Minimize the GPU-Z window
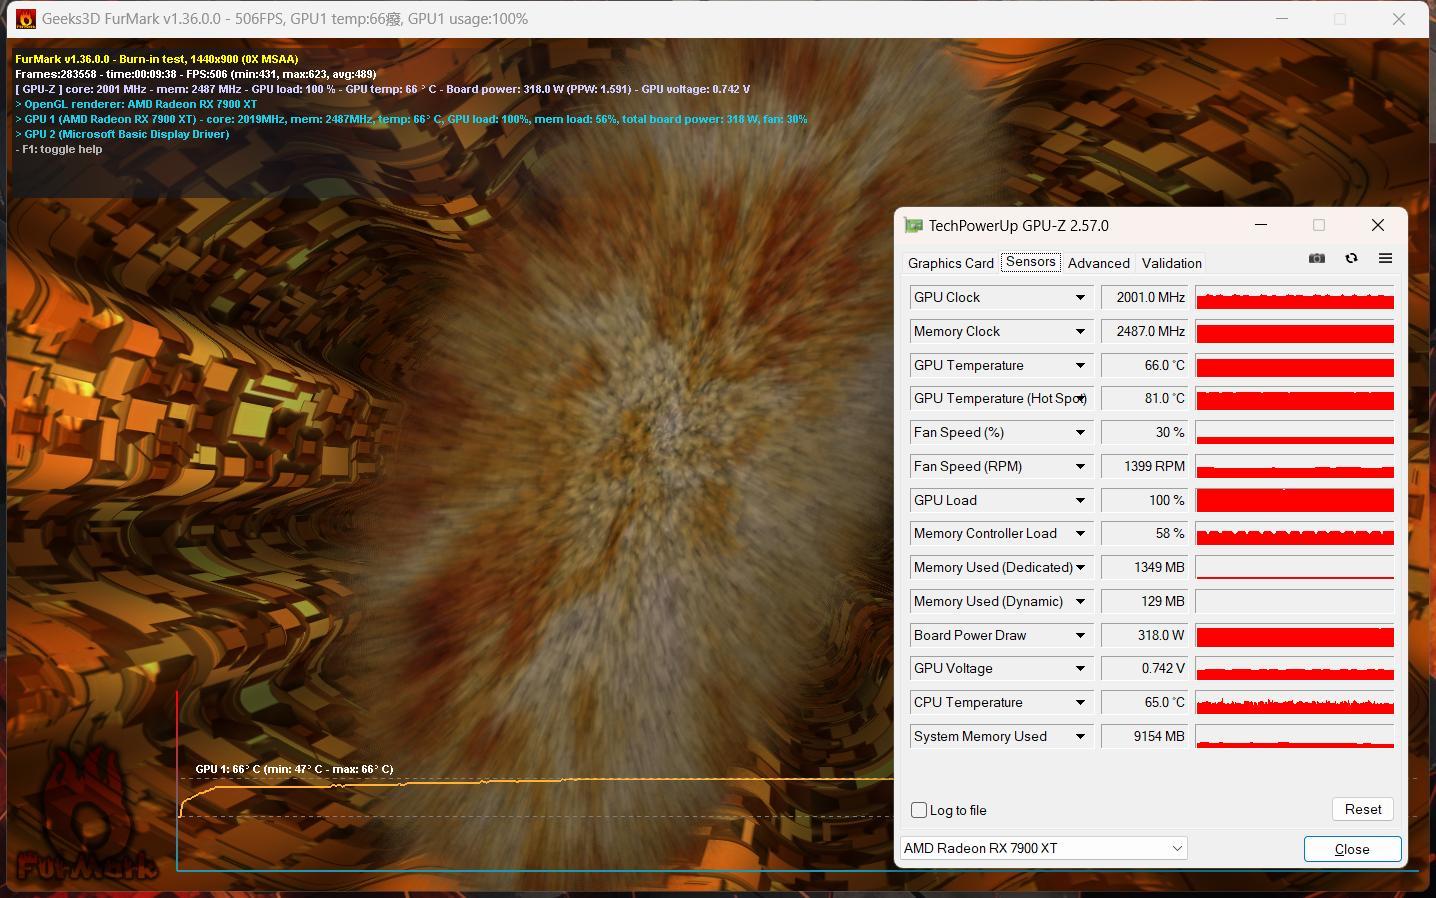 [1260, 225]
